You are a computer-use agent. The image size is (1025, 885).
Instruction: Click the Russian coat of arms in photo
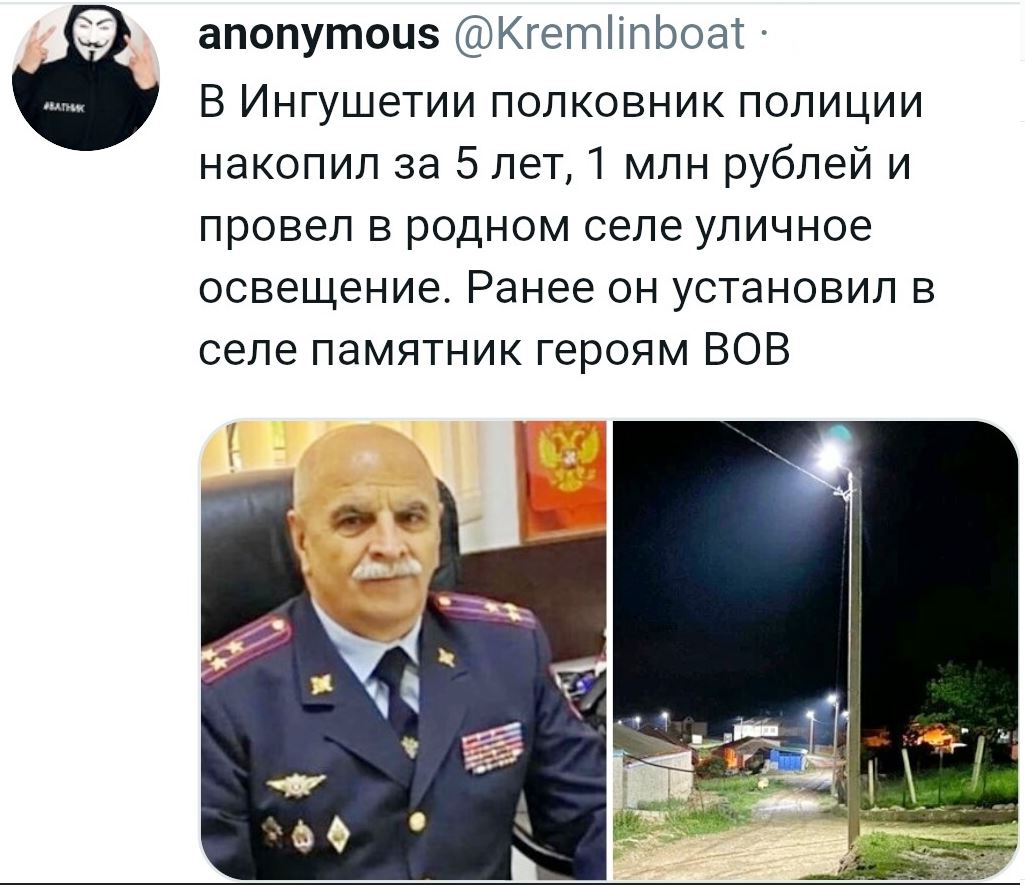[x=567, y=459]
